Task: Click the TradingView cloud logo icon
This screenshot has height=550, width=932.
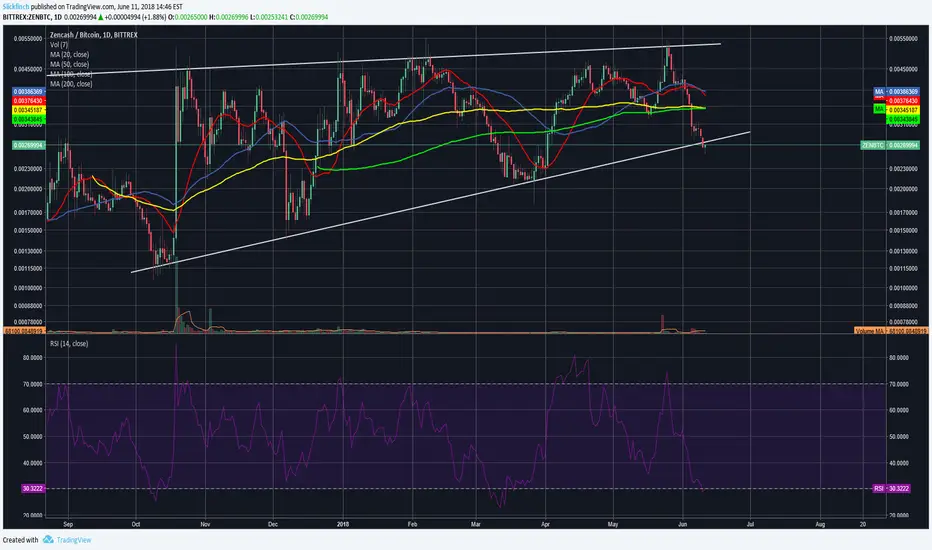Action: 48,539
